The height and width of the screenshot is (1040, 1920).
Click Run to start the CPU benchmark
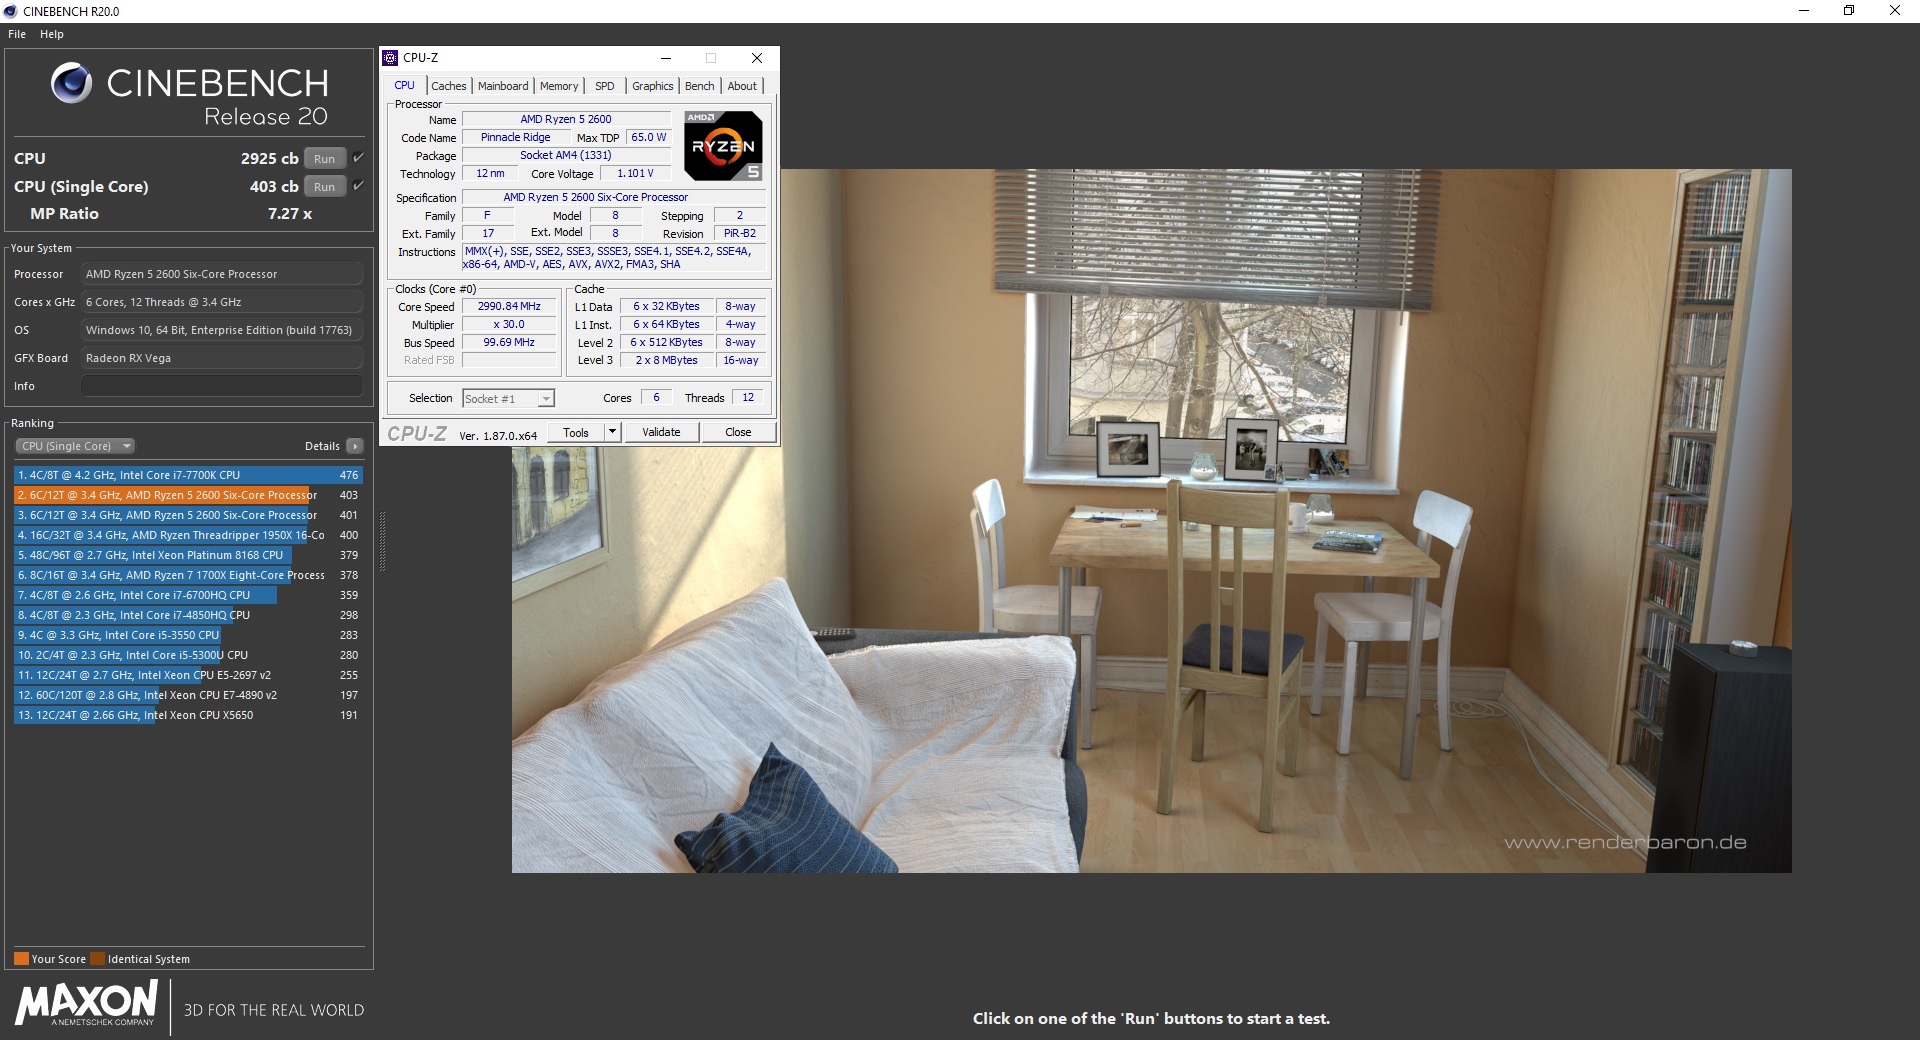323,158
